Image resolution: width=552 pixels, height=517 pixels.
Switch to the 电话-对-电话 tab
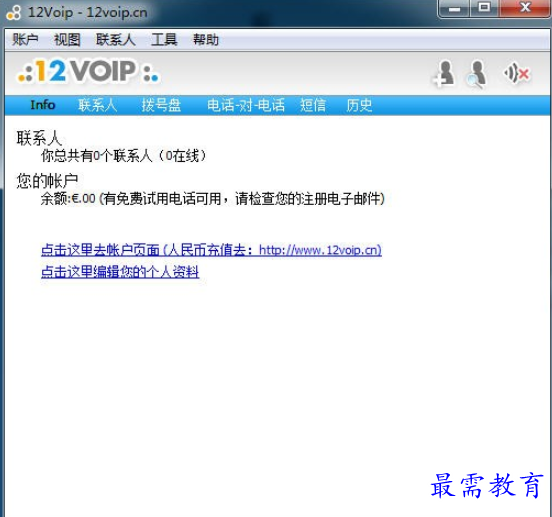[x=246, y=105]
